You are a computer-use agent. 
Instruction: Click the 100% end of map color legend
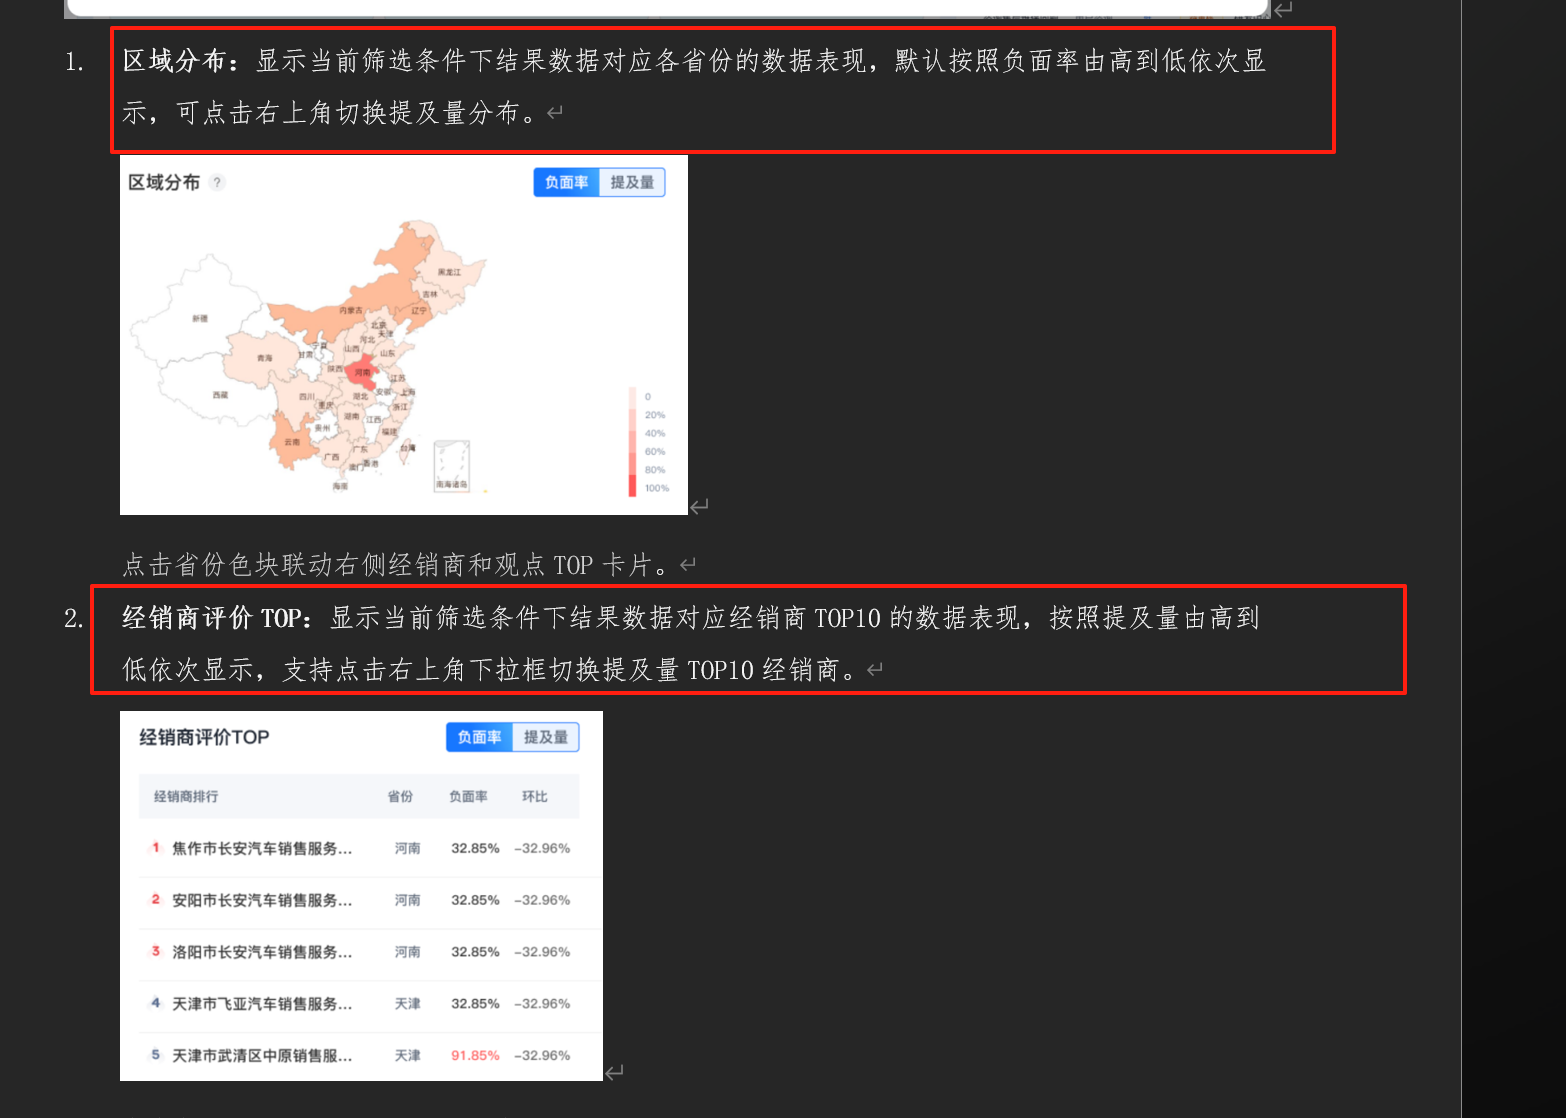[x=633, y=488]
